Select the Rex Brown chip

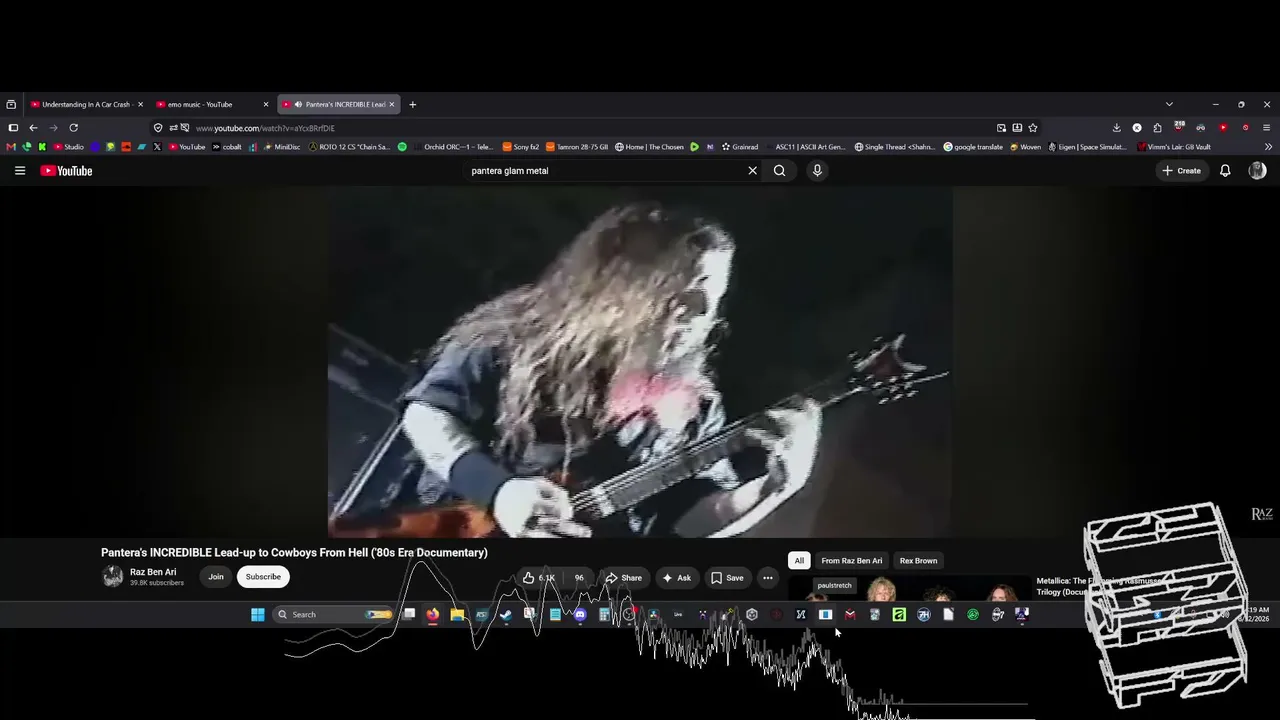(x=918, y=561)
